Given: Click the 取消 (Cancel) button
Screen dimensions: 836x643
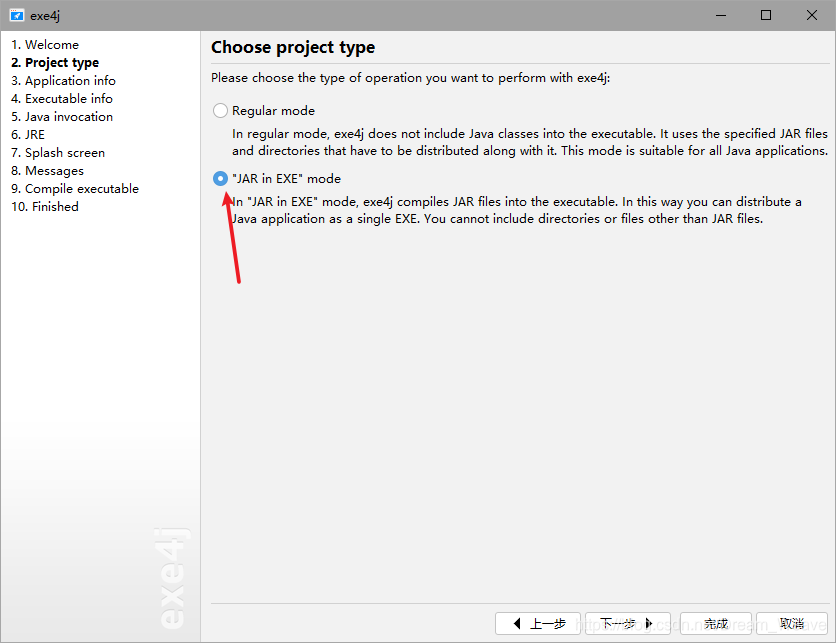Looking at the screenshot, I should tap(792, 623).
